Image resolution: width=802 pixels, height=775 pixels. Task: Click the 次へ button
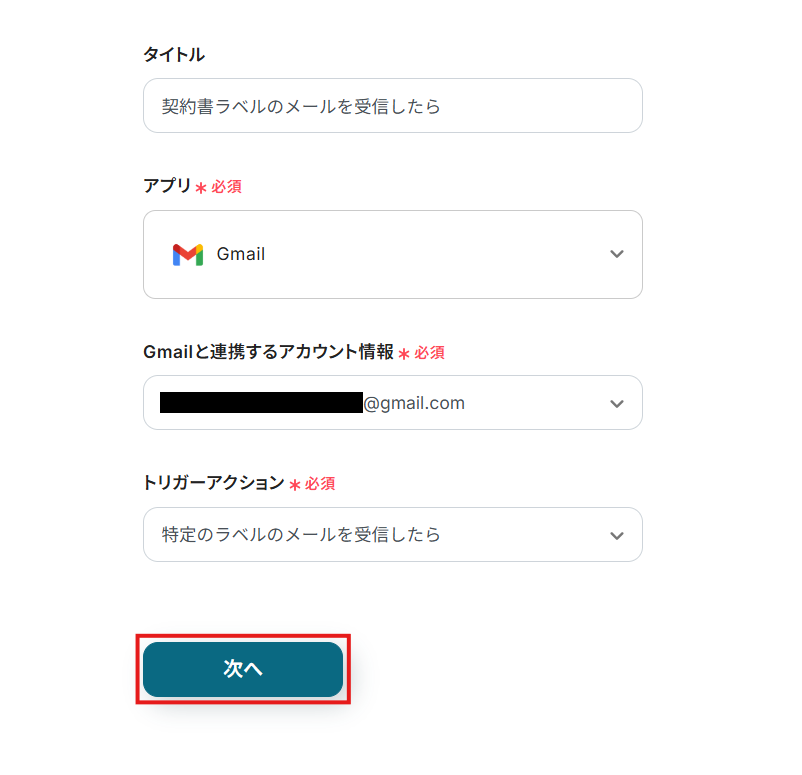(243, 669)
